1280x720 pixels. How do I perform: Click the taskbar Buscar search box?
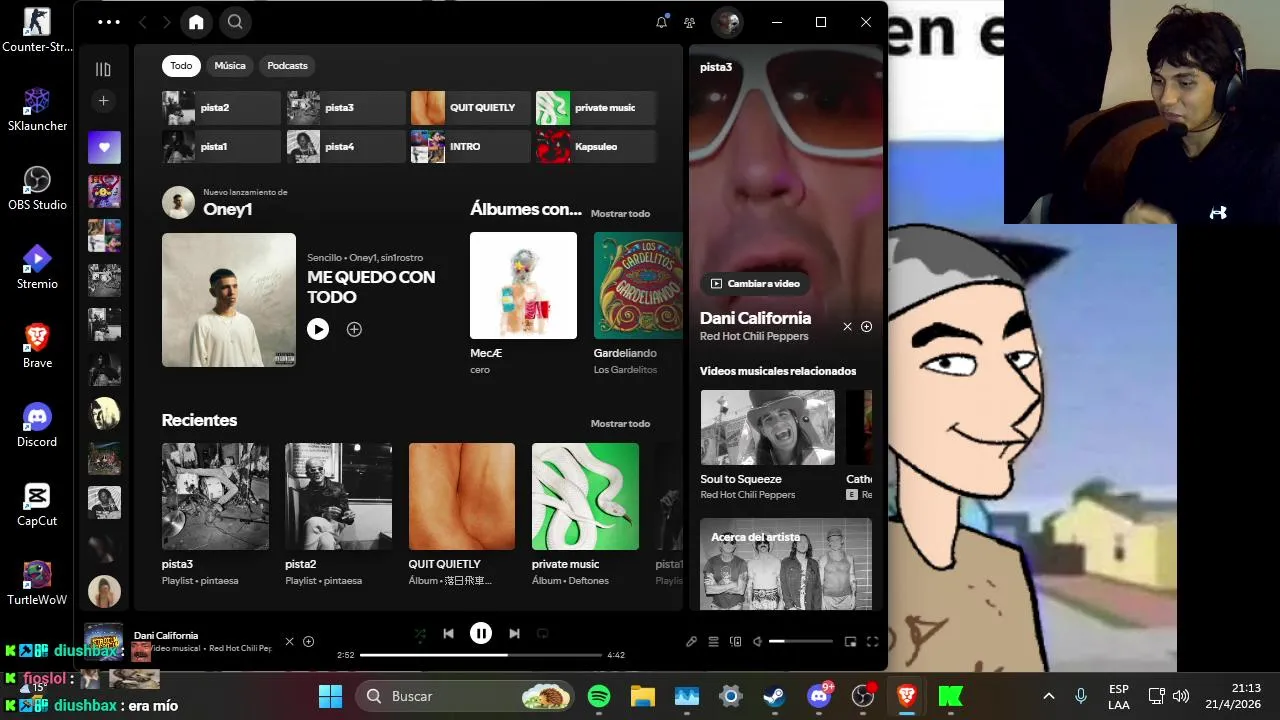[x=467, y=696]
